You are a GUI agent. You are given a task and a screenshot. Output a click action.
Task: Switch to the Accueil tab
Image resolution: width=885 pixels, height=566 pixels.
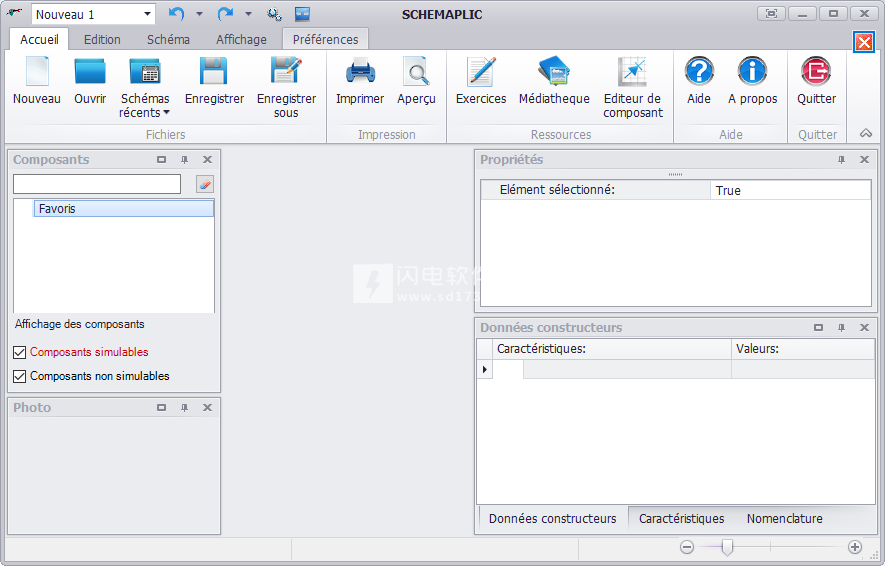click(x=39, y=40)
